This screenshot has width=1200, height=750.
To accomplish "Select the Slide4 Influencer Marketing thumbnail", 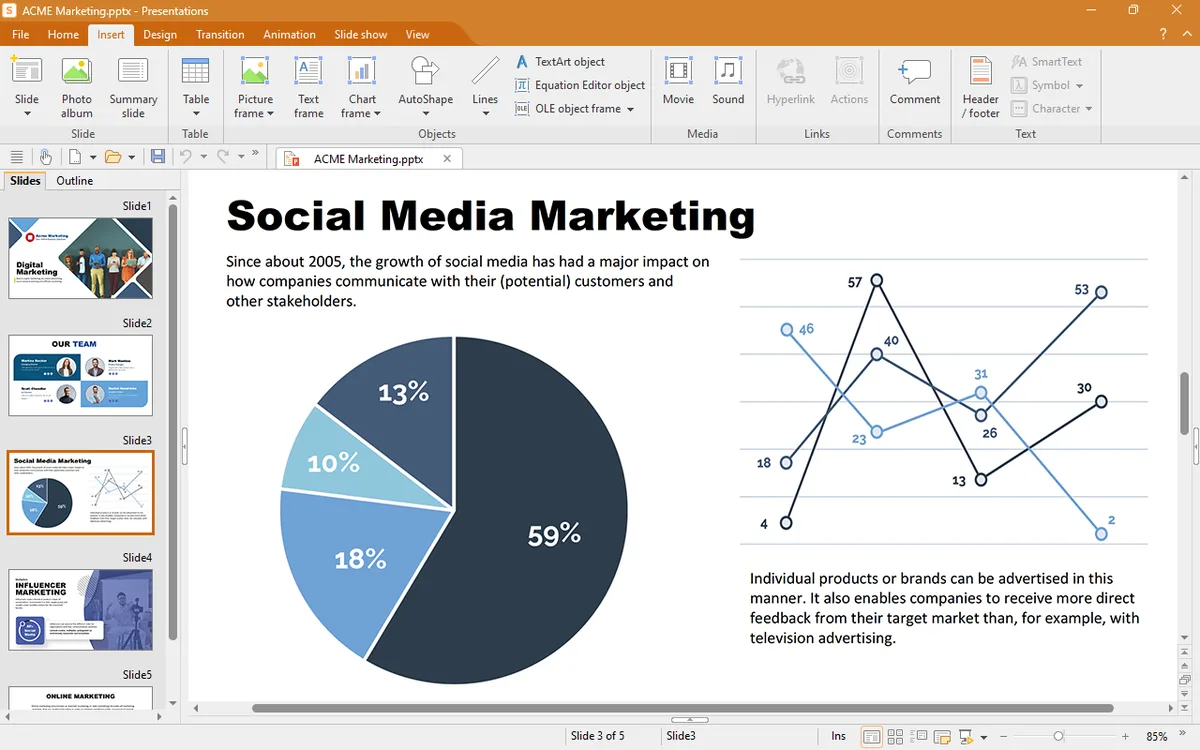I will (x=81, y=610).
